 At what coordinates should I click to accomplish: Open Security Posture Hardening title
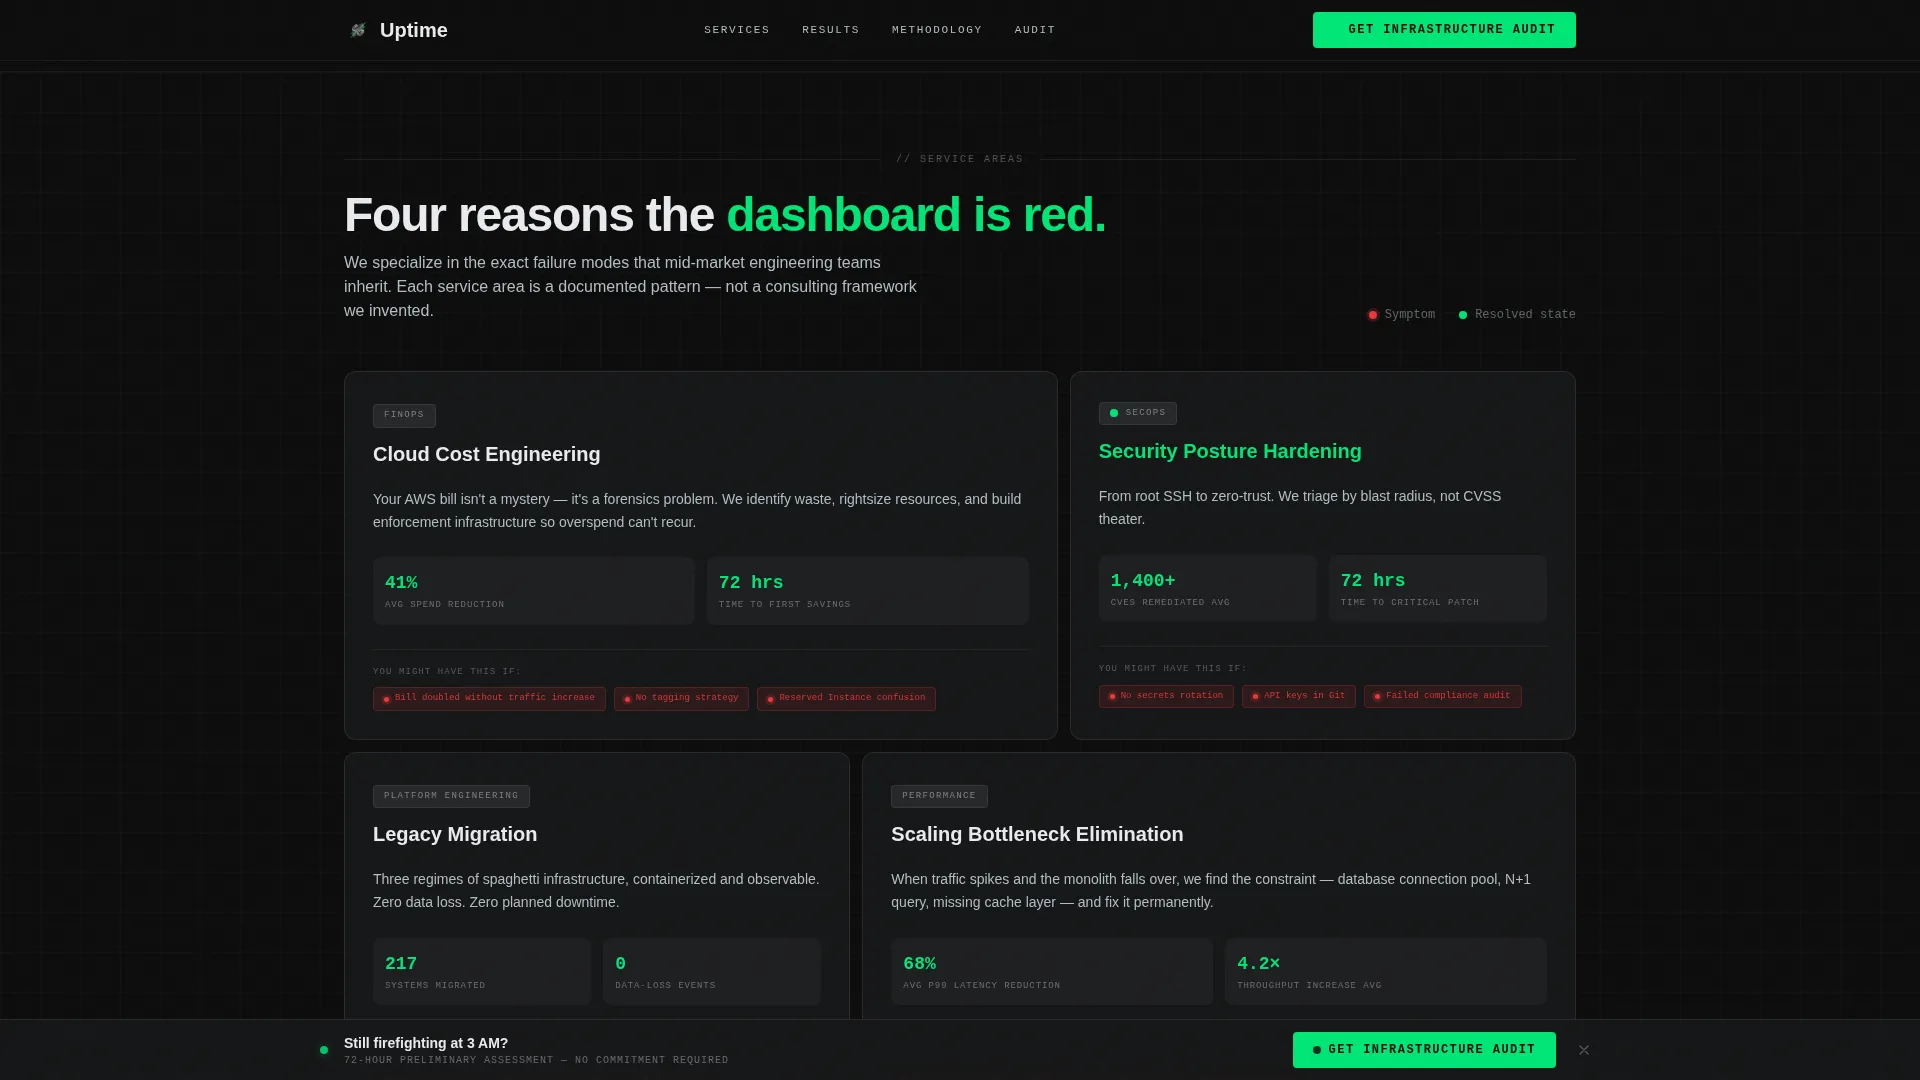(x=1230, y=451)
